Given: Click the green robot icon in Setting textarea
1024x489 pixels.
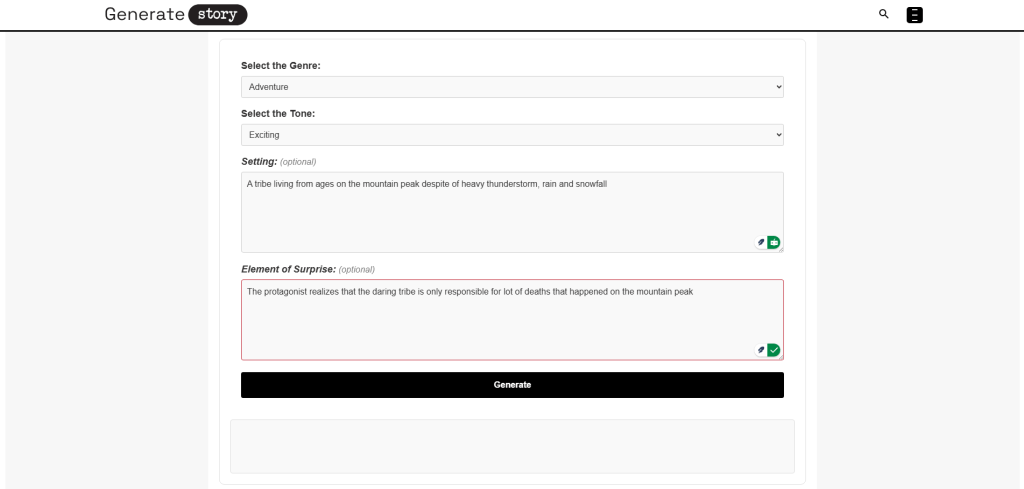Looking at the screenshot, I should click(774, 242).
